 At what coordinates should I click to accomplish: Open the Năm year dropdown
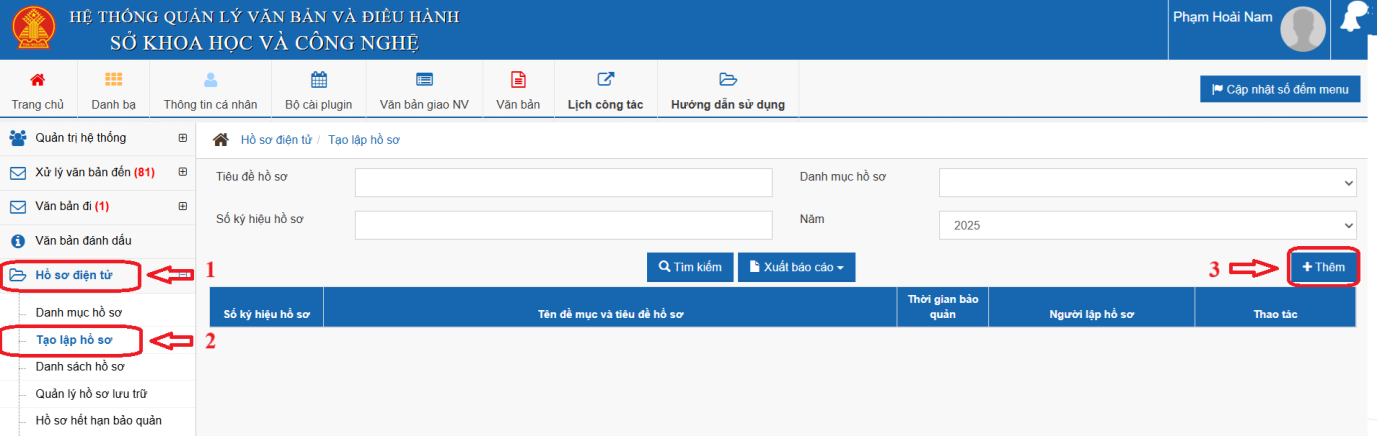click(x=1147, y=225)
